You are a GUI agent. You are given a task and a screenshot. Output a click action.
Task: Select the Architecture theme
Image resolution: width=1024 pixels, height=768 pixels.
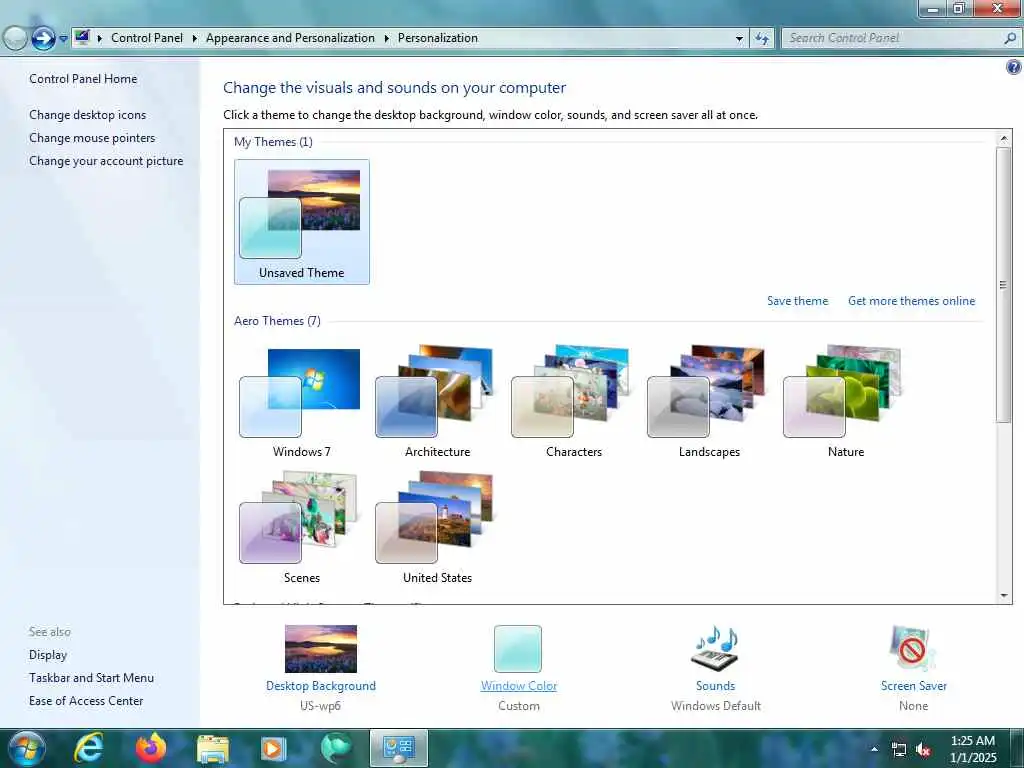click(x=437, y=402)
